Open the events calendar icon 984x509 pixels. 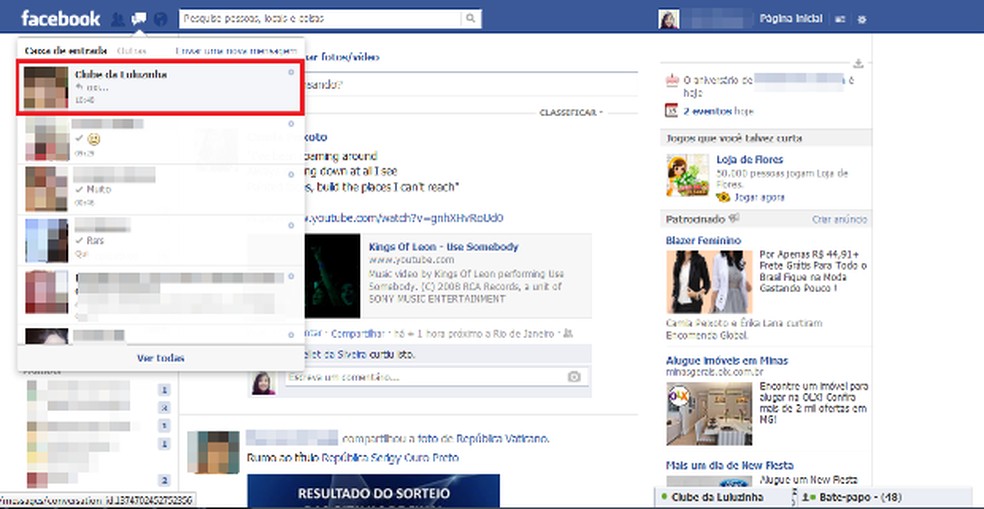click(671, 110)
